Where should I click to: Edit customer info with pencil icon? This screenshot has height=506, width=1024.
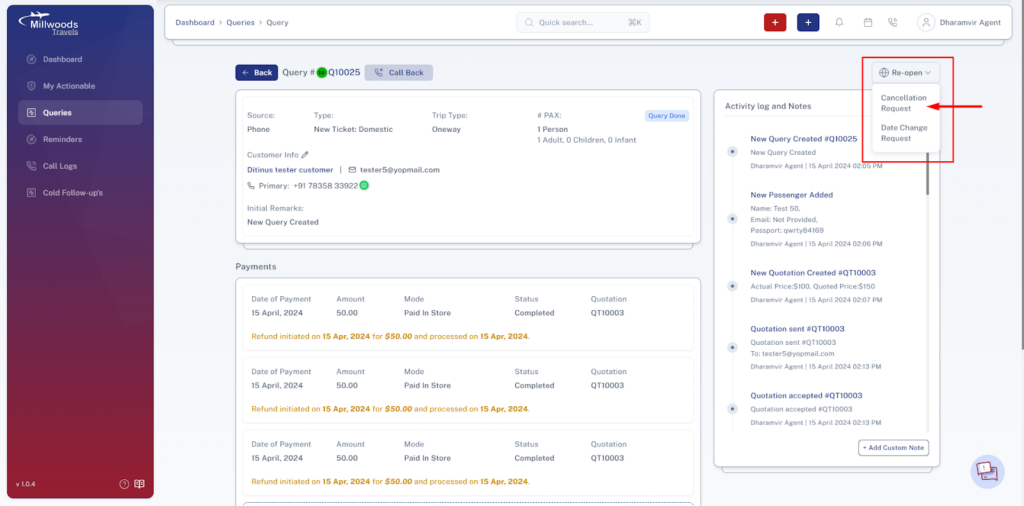tap(305, 155)
